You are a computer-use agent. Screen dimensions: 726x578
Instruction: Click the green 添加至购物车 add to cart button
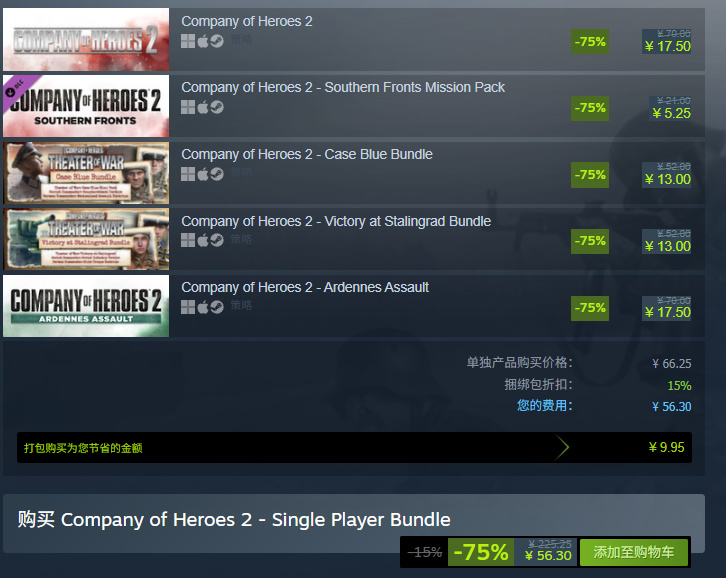(x=633, y=552)
